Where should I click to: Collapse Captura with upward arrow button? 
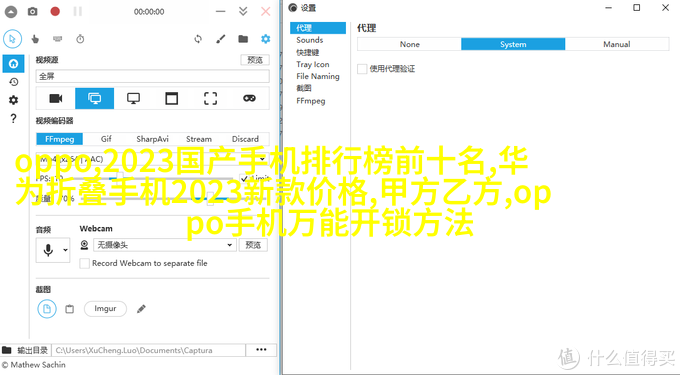coord(11,12)
